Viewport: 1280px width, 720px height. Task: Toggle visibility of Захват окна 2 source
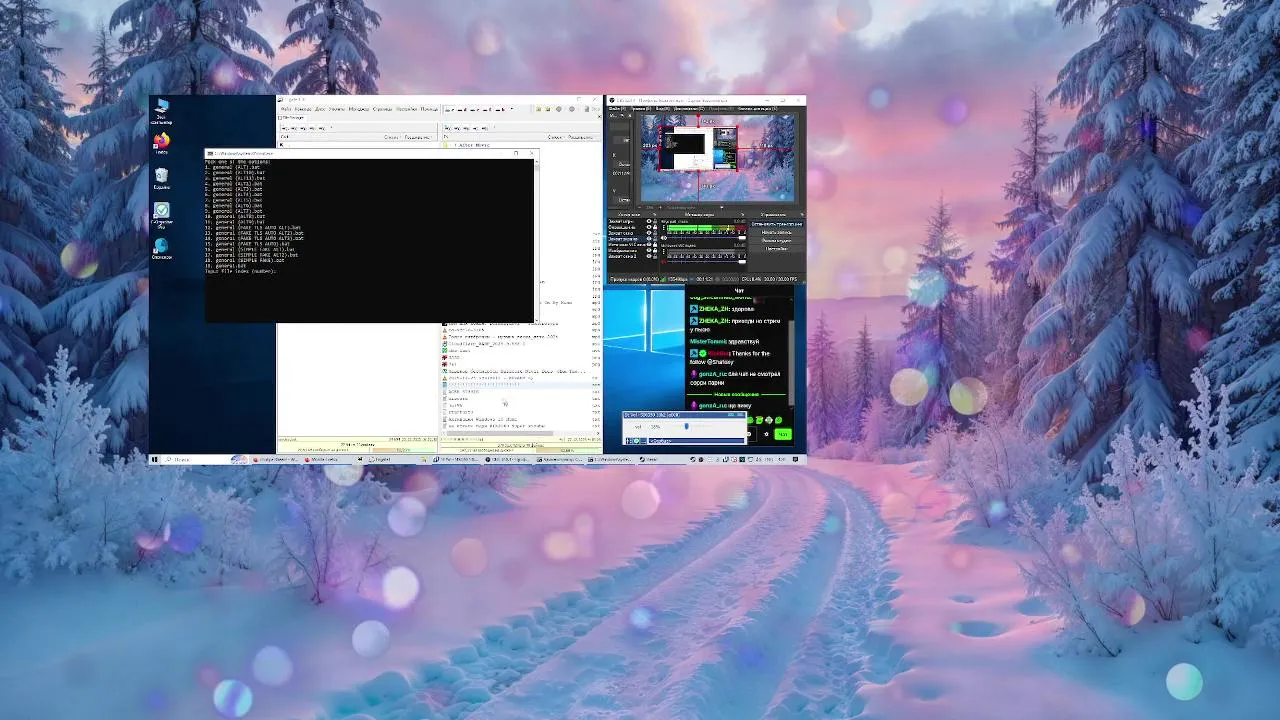(x=649, y=256)
